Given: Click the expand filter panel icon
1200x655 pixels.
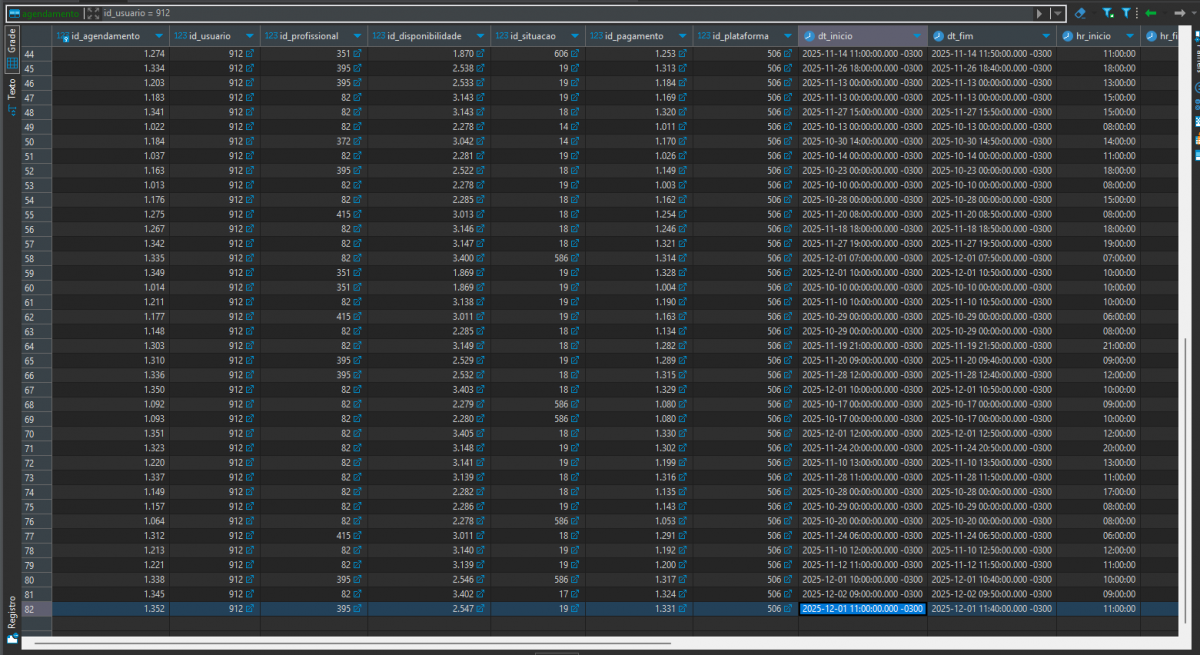Looking at the screenshot, I should pos(92,13).
